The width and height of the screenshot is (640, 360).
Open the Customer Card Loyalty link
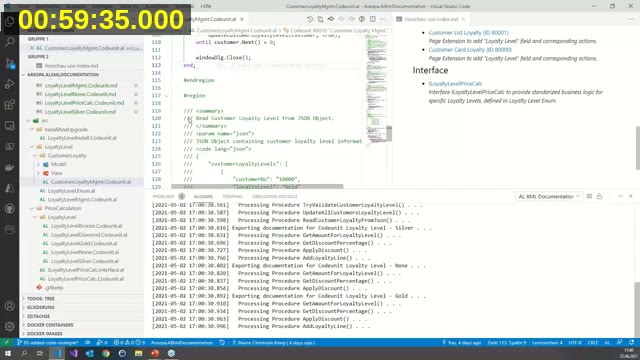[470, 50]
